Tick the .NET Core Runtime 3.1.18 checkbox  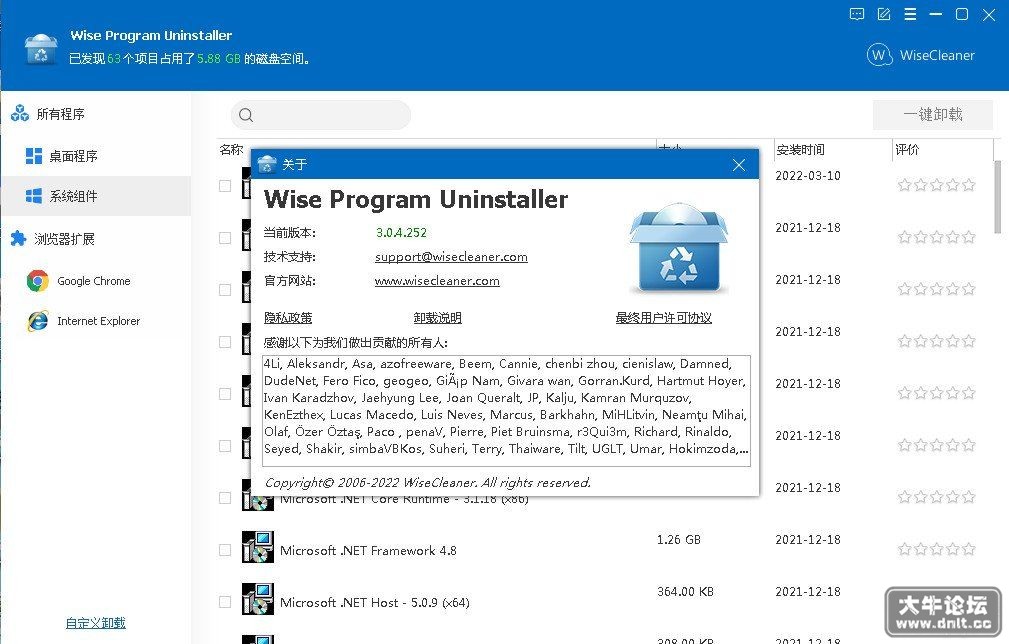(225, 498)
